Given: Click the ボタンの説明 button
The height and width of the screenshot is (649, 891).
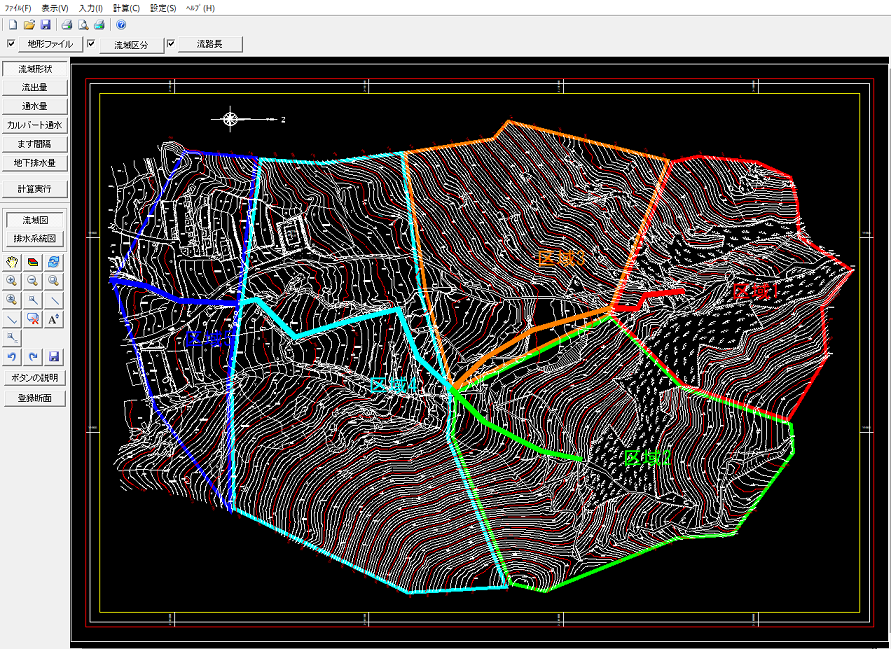Looking at the screenshot, I should tap(35, 378).
